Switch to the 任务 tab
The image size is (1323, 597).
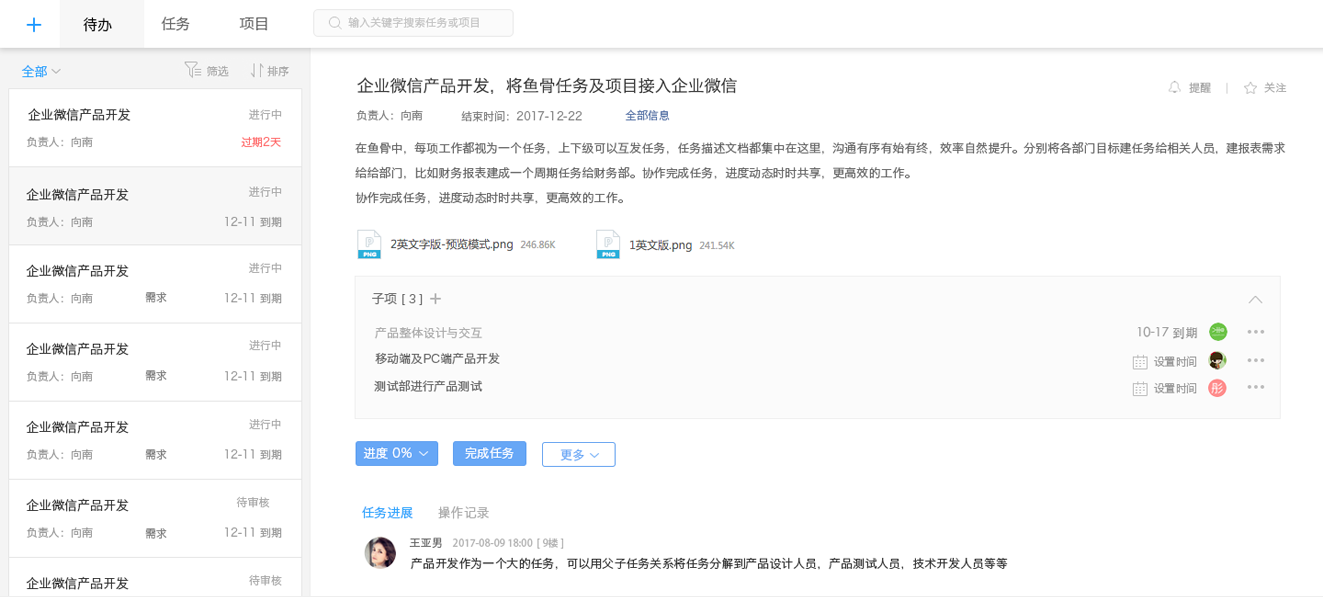pyautogui.click(x=176, y=24)
